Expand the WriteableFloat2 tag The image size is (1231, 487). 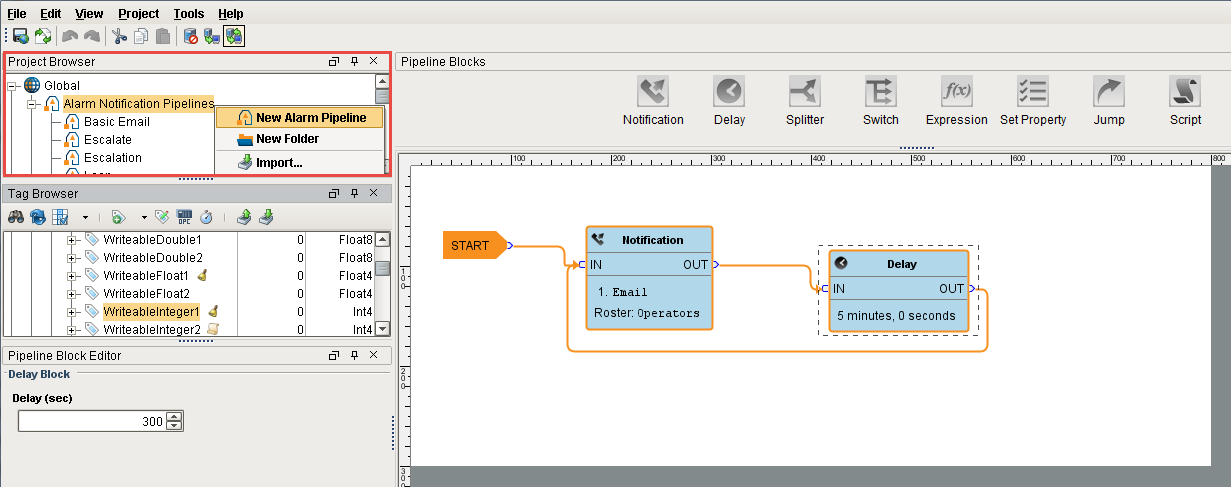(72, 294)
